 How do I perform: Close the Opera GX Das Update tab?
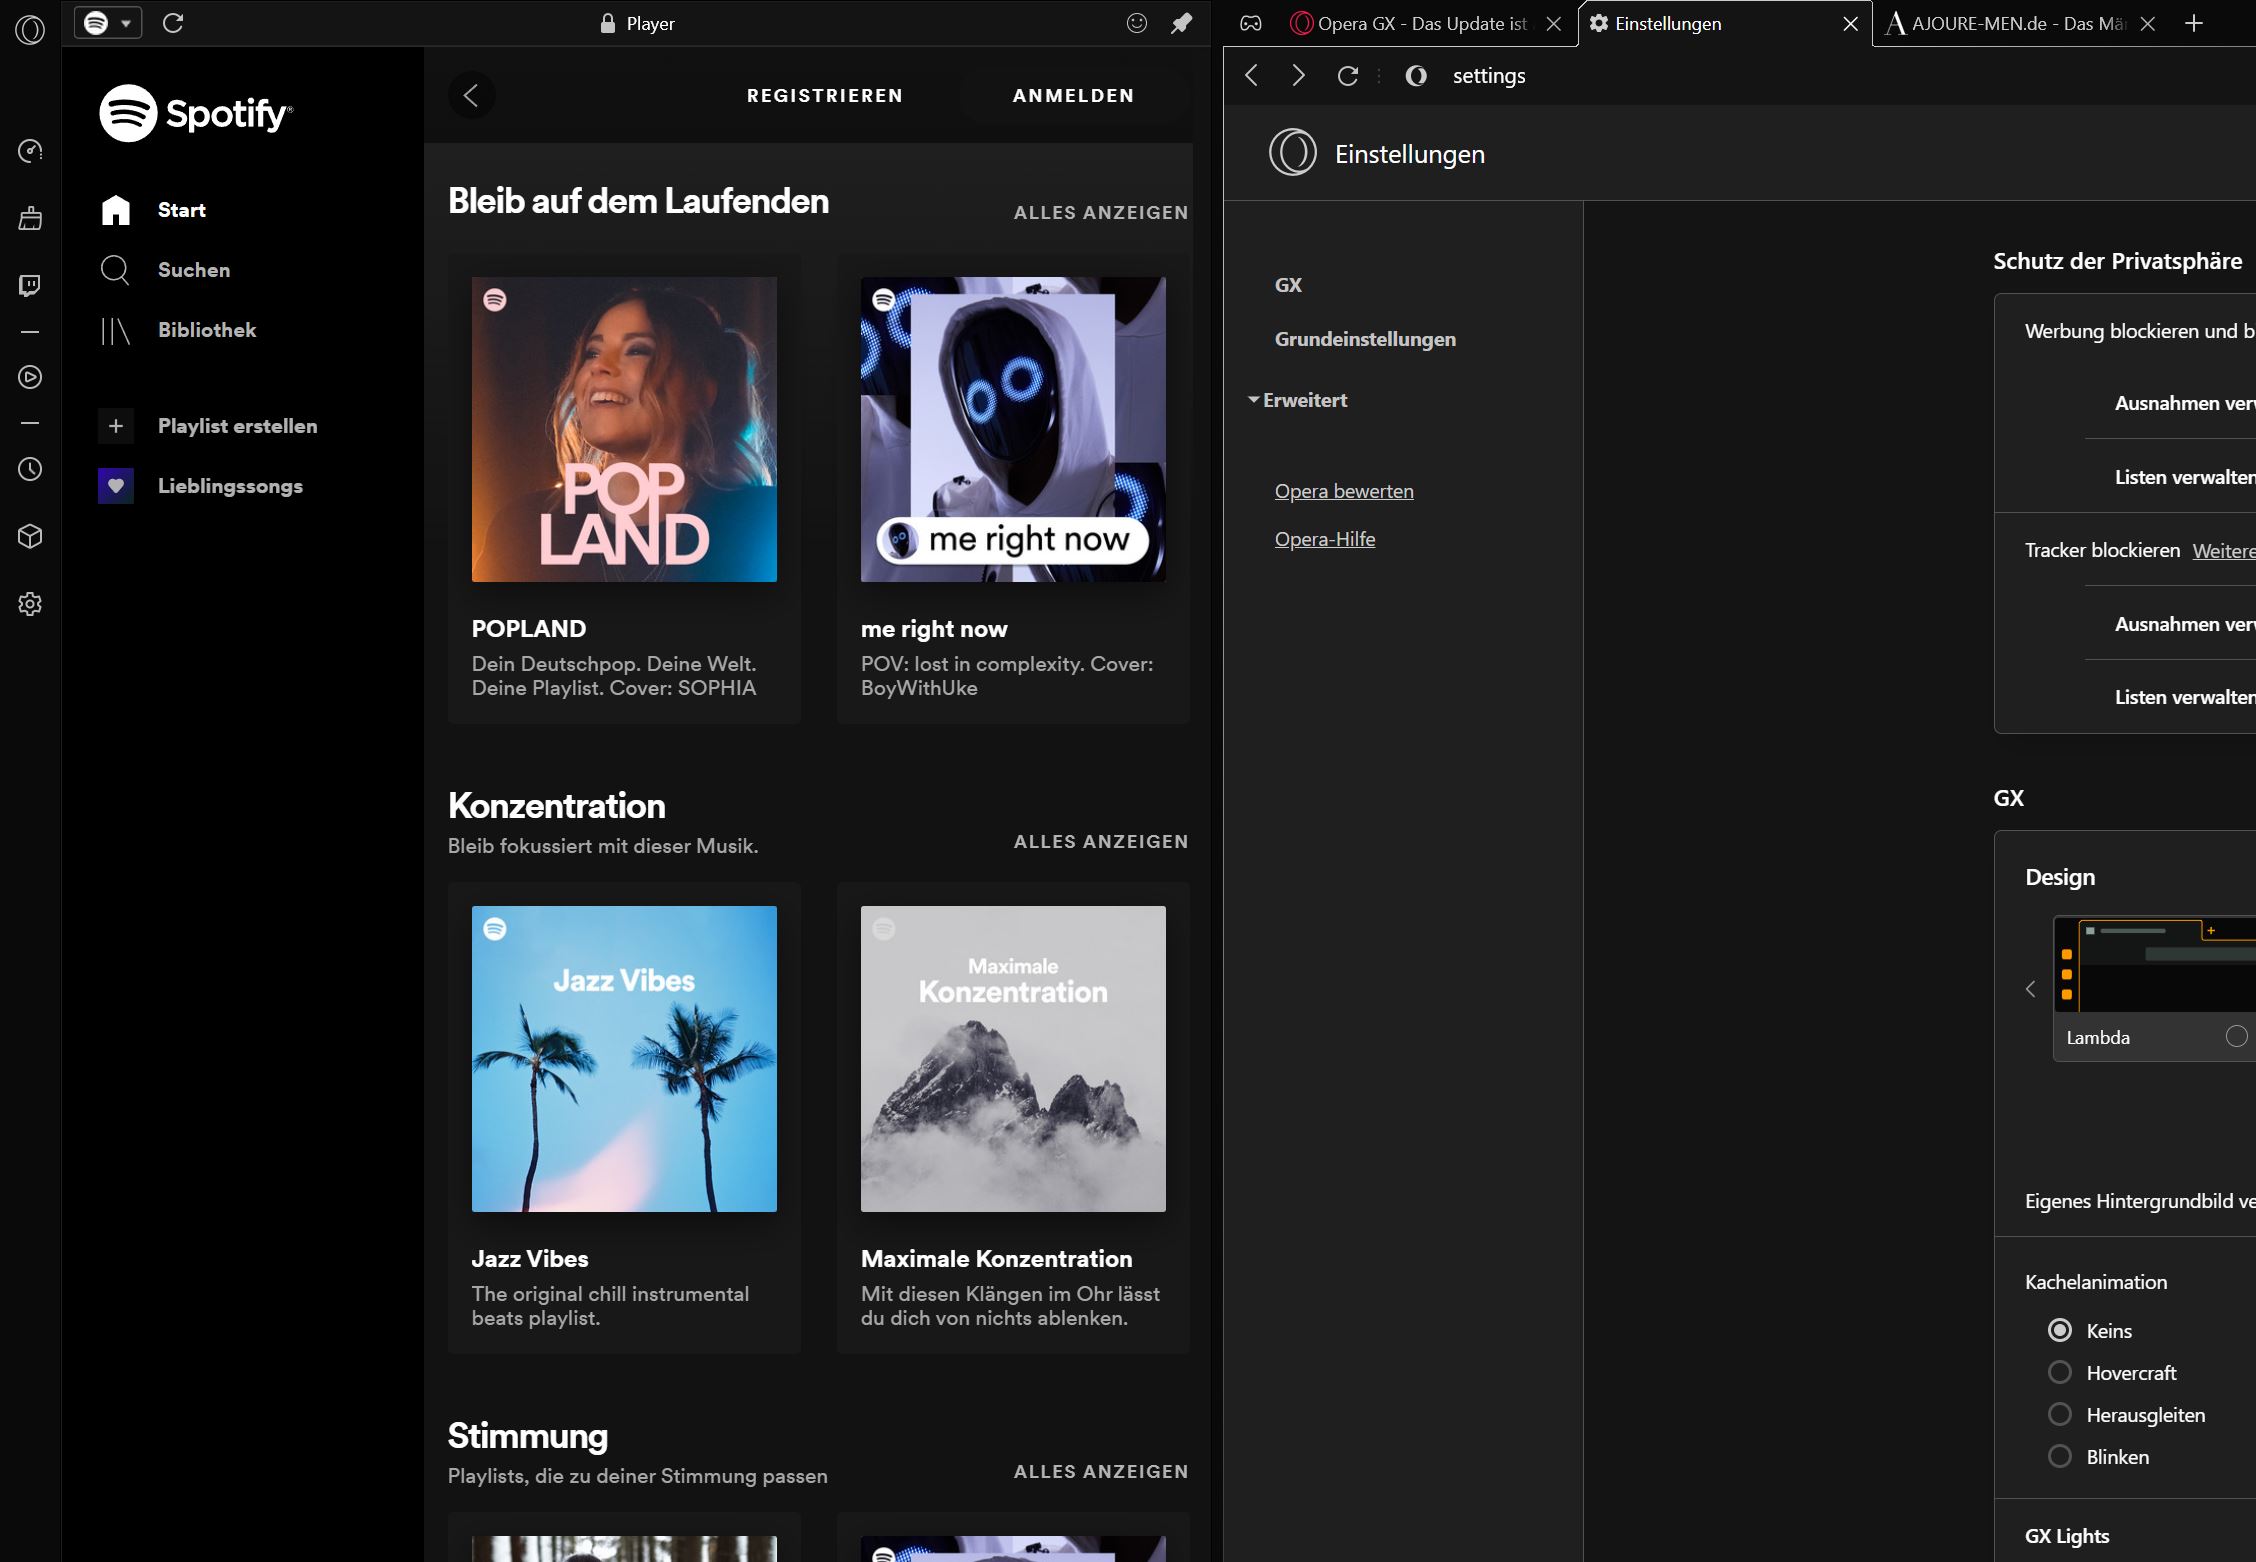click(1554, 23)
